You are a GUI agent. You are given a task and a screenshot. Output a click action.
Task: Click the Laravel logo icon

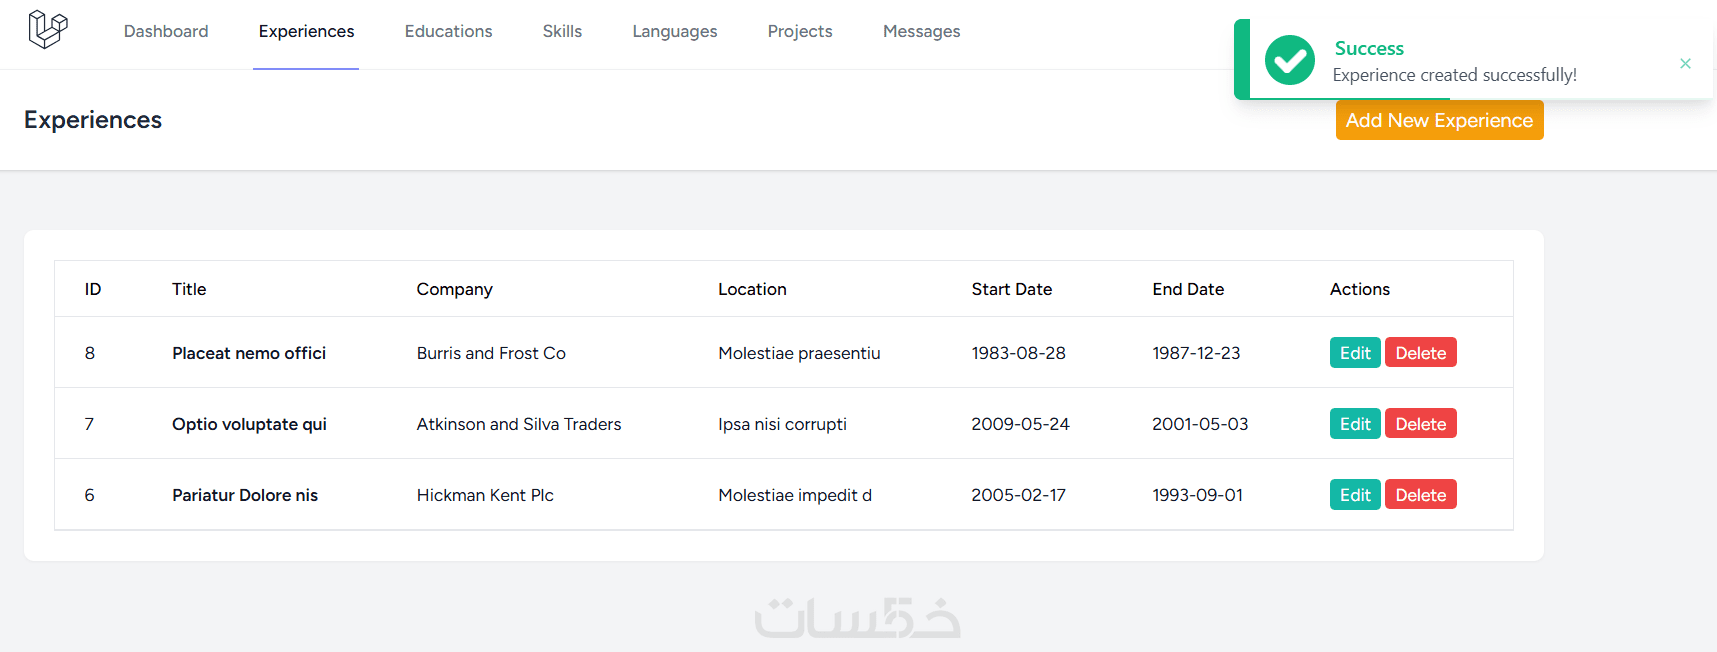coord(47,29)
